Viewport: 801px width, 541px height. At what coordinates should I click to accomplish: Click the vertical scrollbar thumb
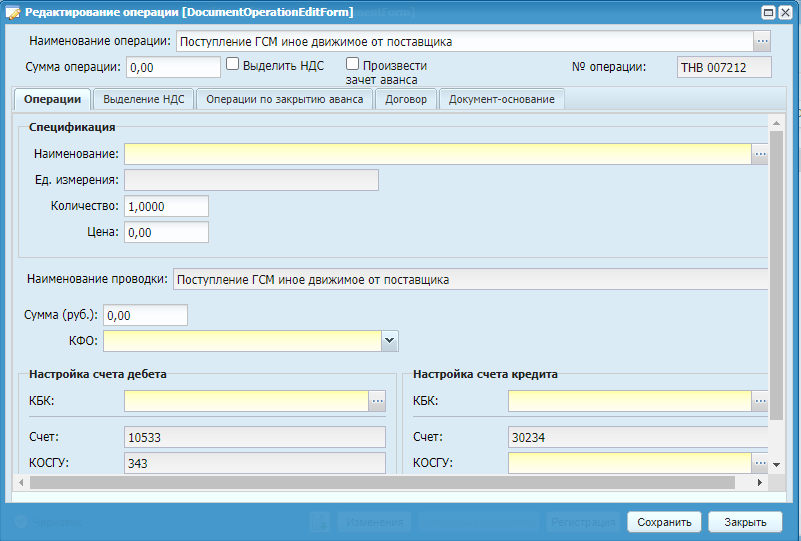click(x=776, y=275)
